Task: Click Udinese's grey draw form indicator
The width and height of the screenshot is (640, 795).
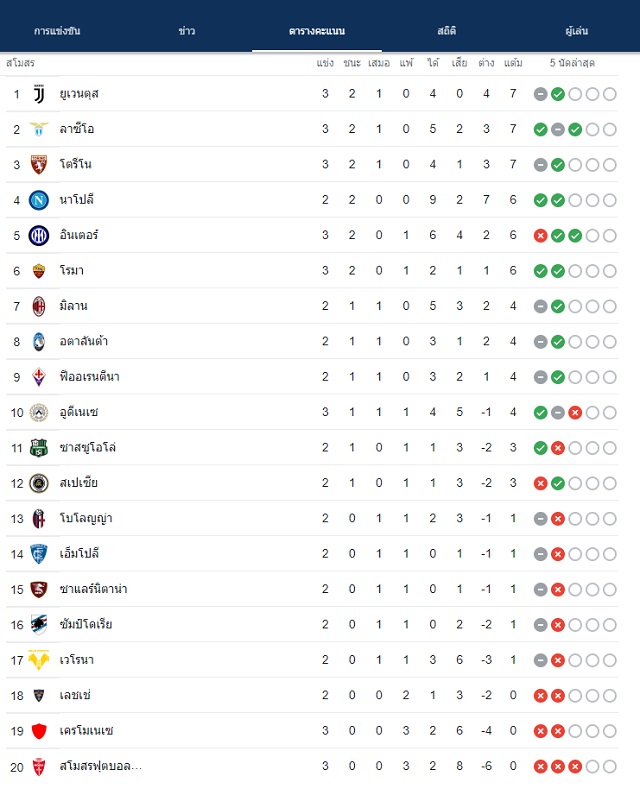Action: (x=558, y=413)
